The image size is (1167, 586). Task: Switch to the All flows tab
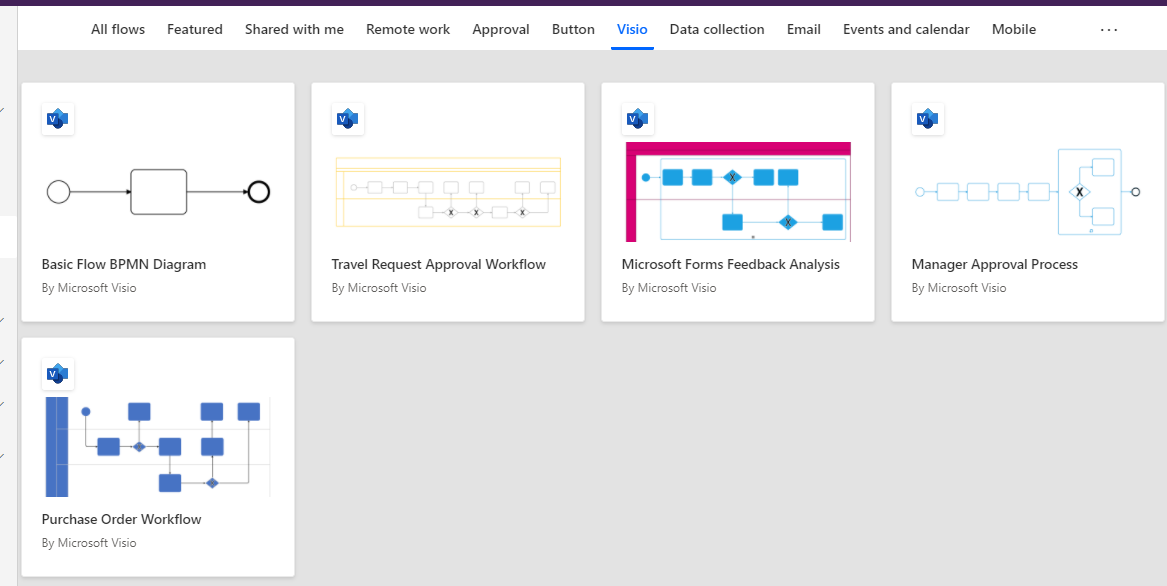point(117,29)
